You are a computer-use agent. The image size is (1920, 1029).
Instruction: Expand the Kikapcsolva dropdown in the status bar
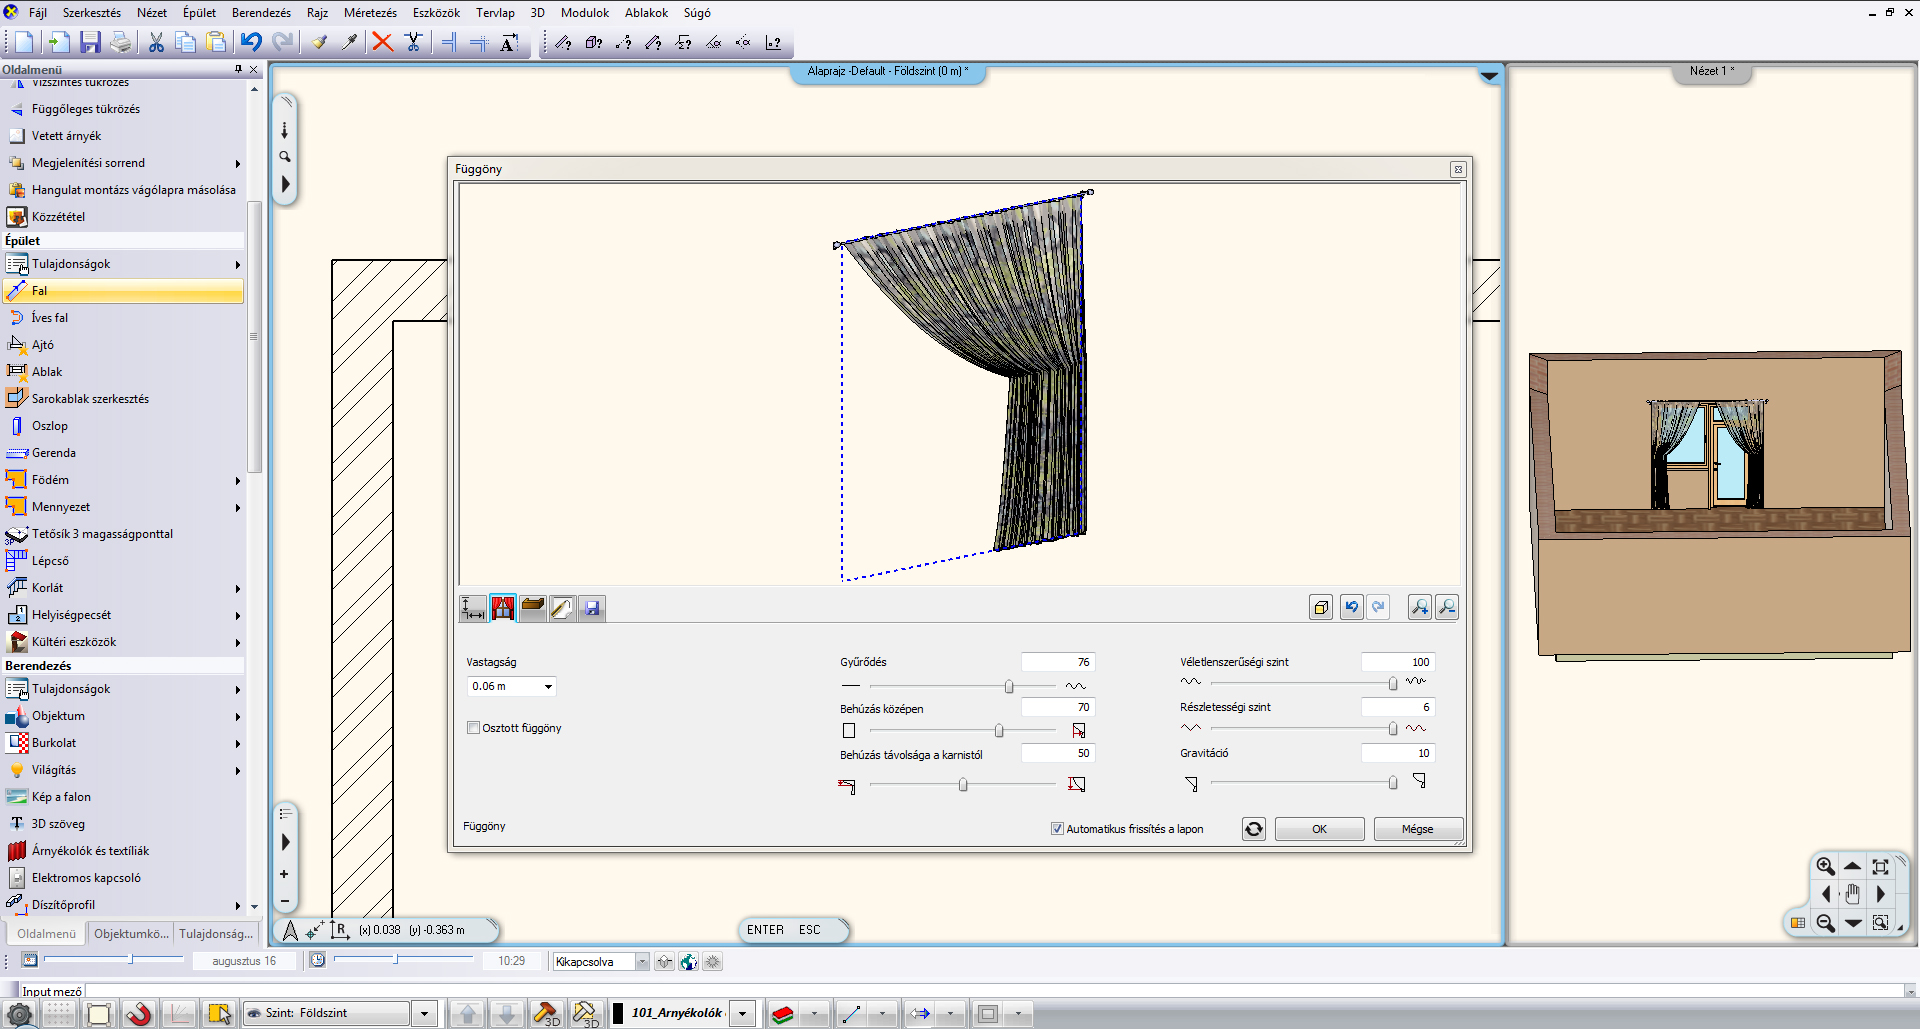pyautogui.click(x=641, y=962)
